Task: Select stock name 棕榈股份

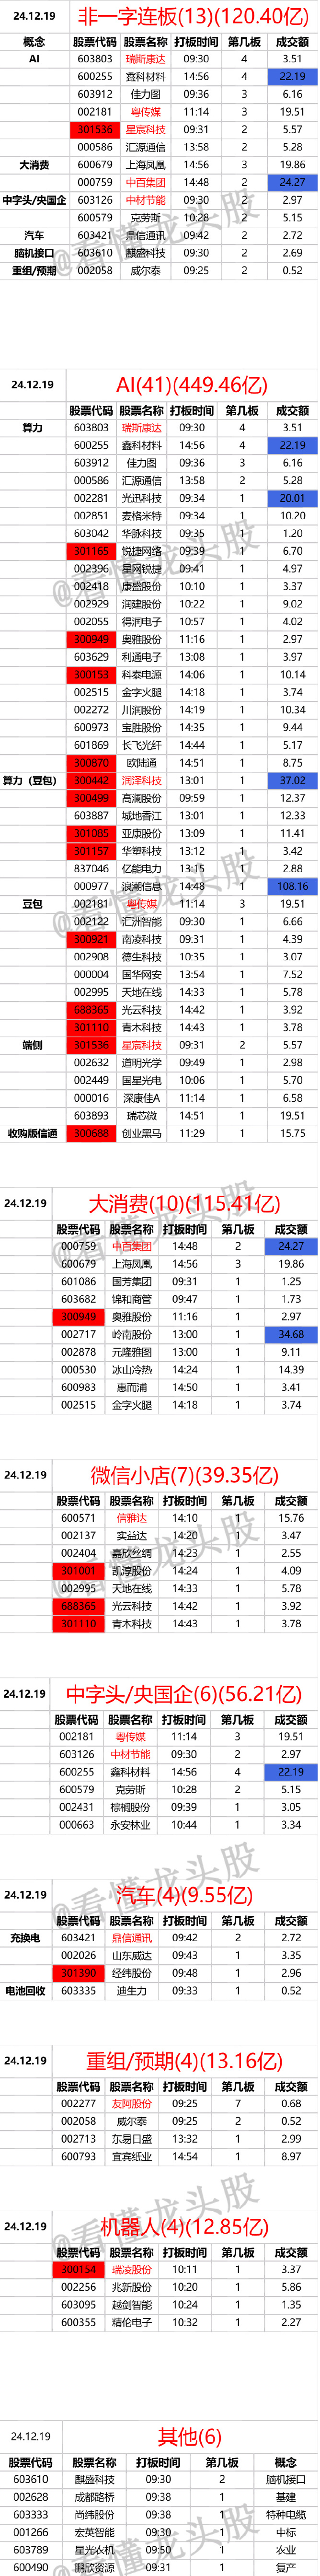Action: pos(131,1807)
